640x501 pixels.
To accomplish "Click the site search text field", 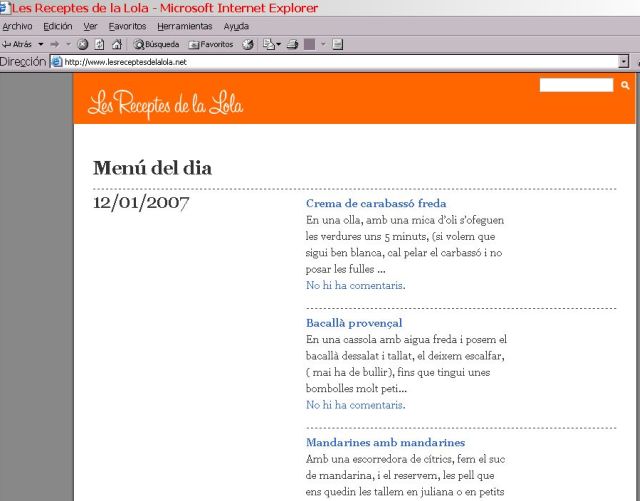I will (x=576, y=86).
